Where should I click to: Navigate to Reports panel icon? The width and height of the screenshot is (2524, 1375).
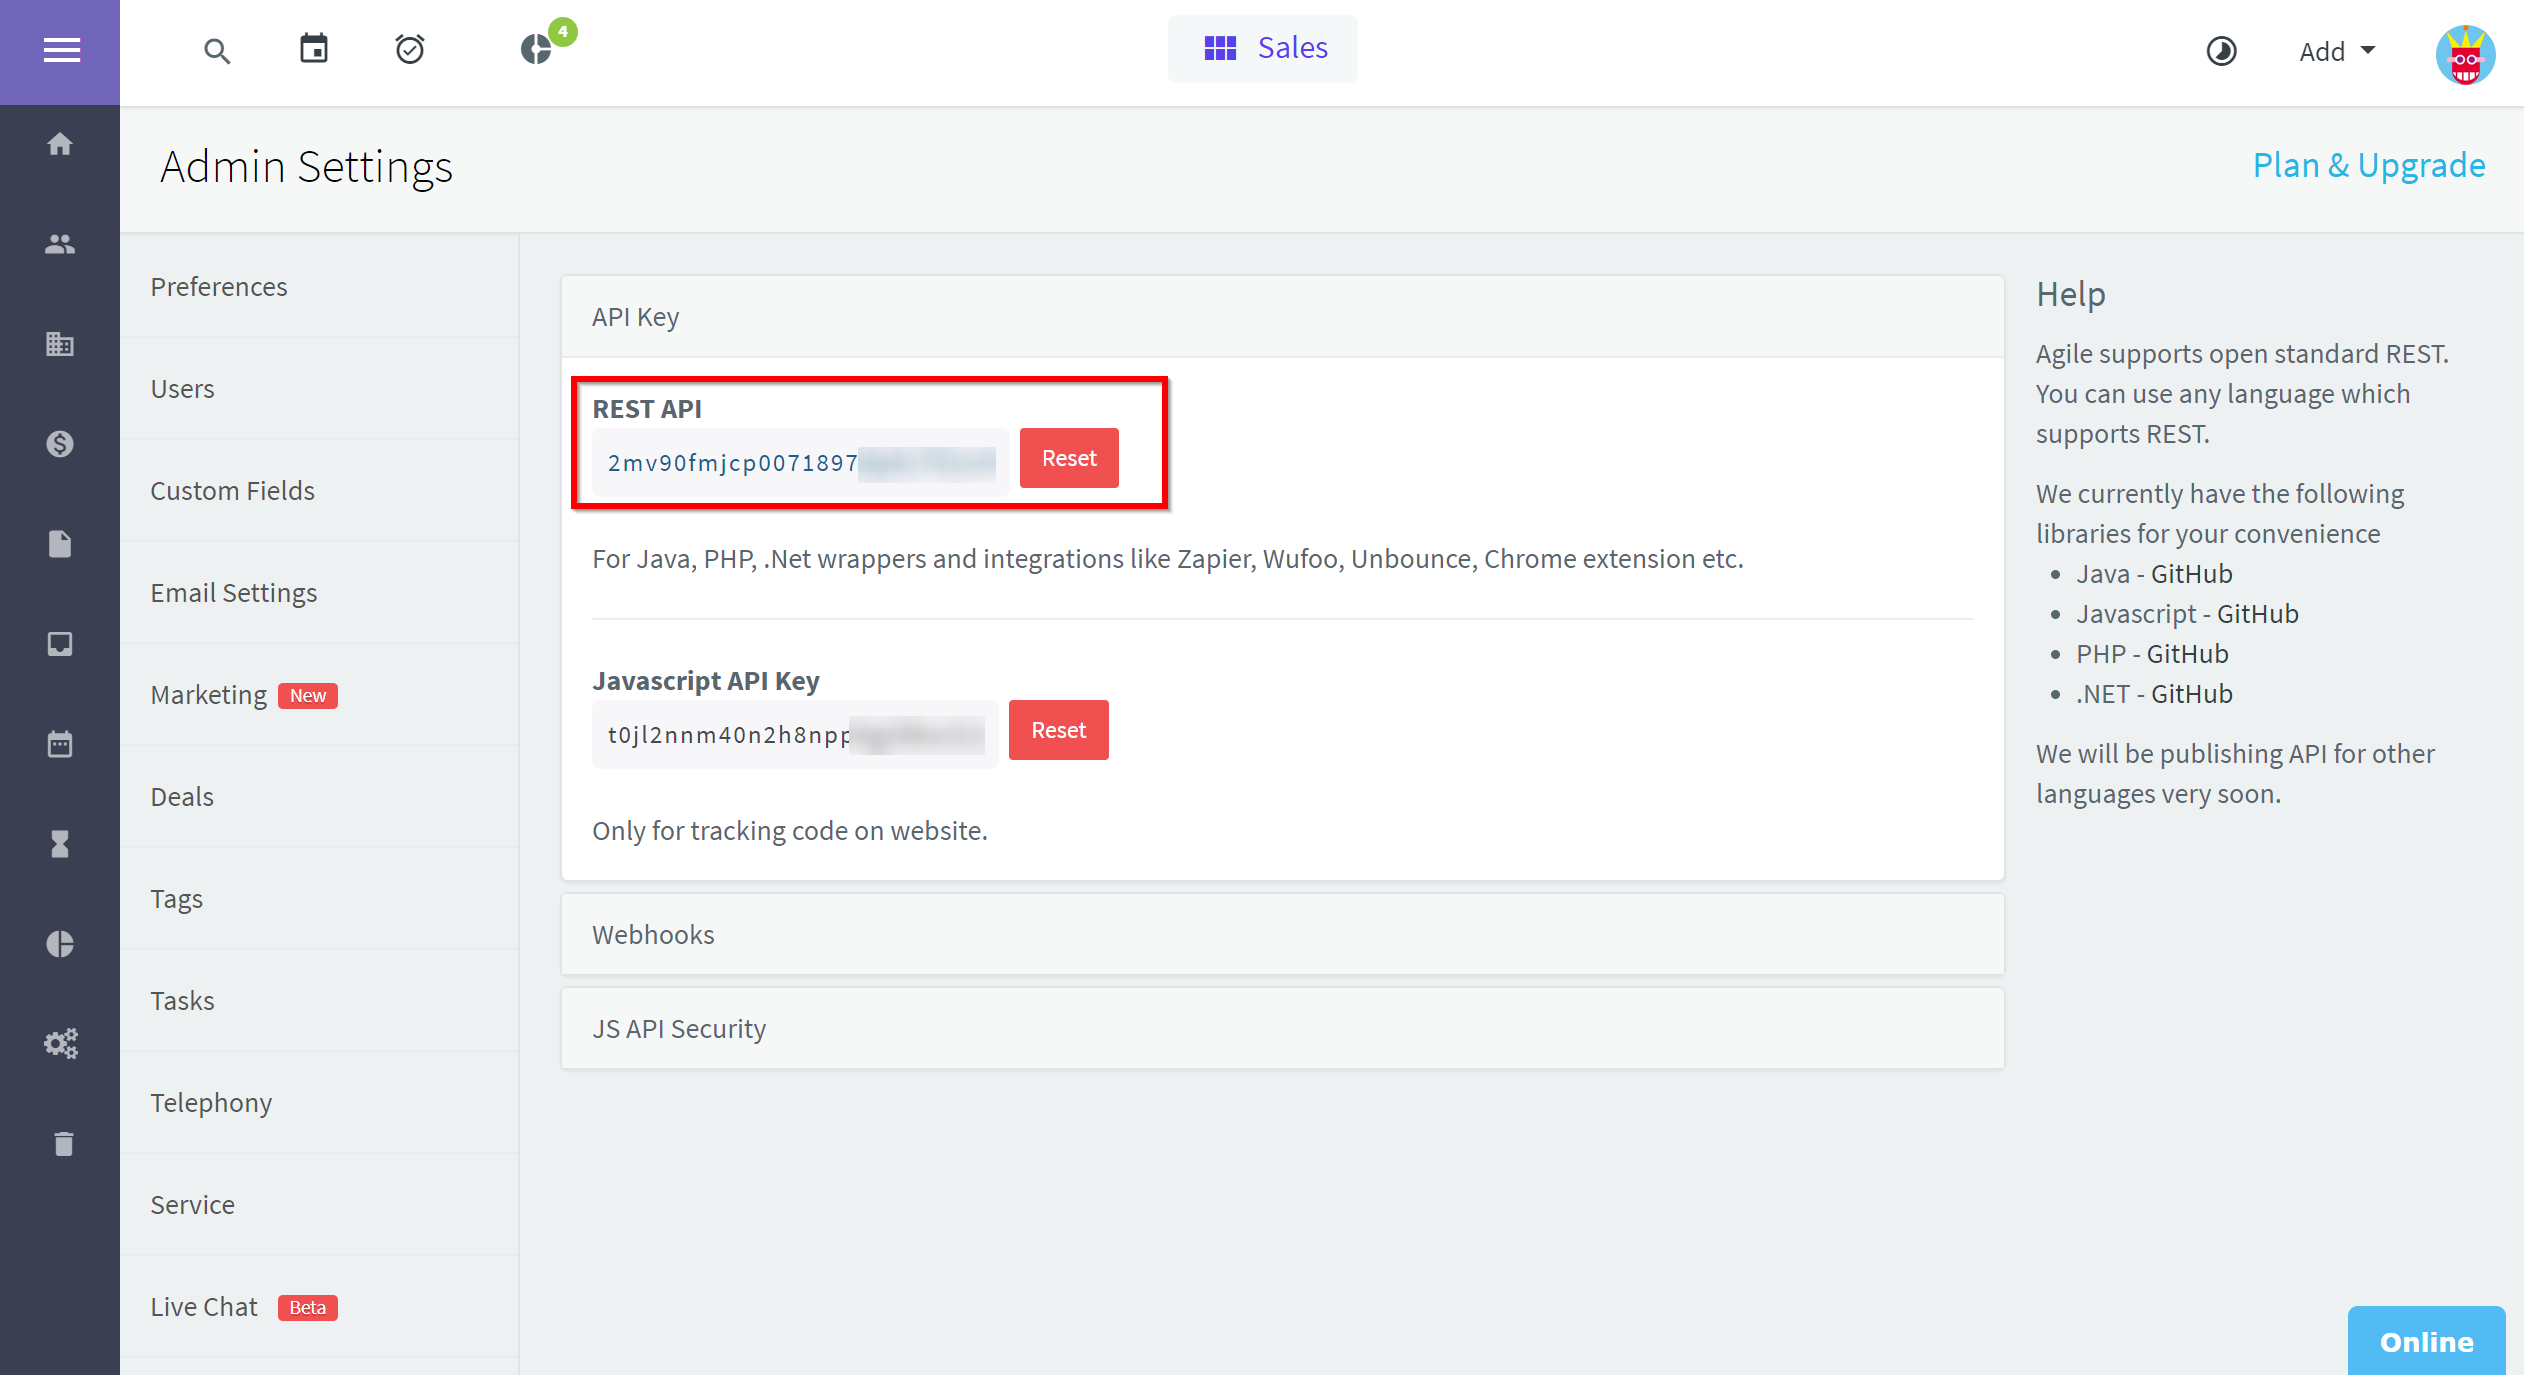(59, 945)
